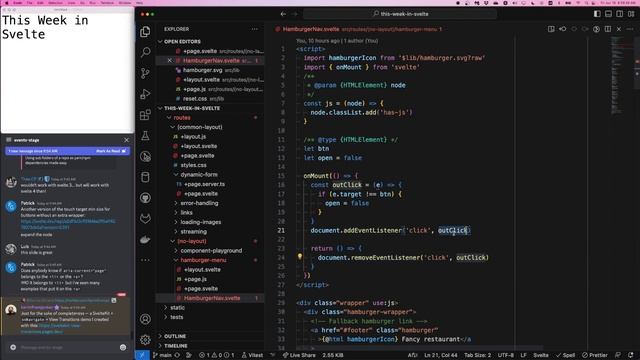640x360 pixels.
Task: Expand the component-playground folder
Action: (x=211, y=251)
